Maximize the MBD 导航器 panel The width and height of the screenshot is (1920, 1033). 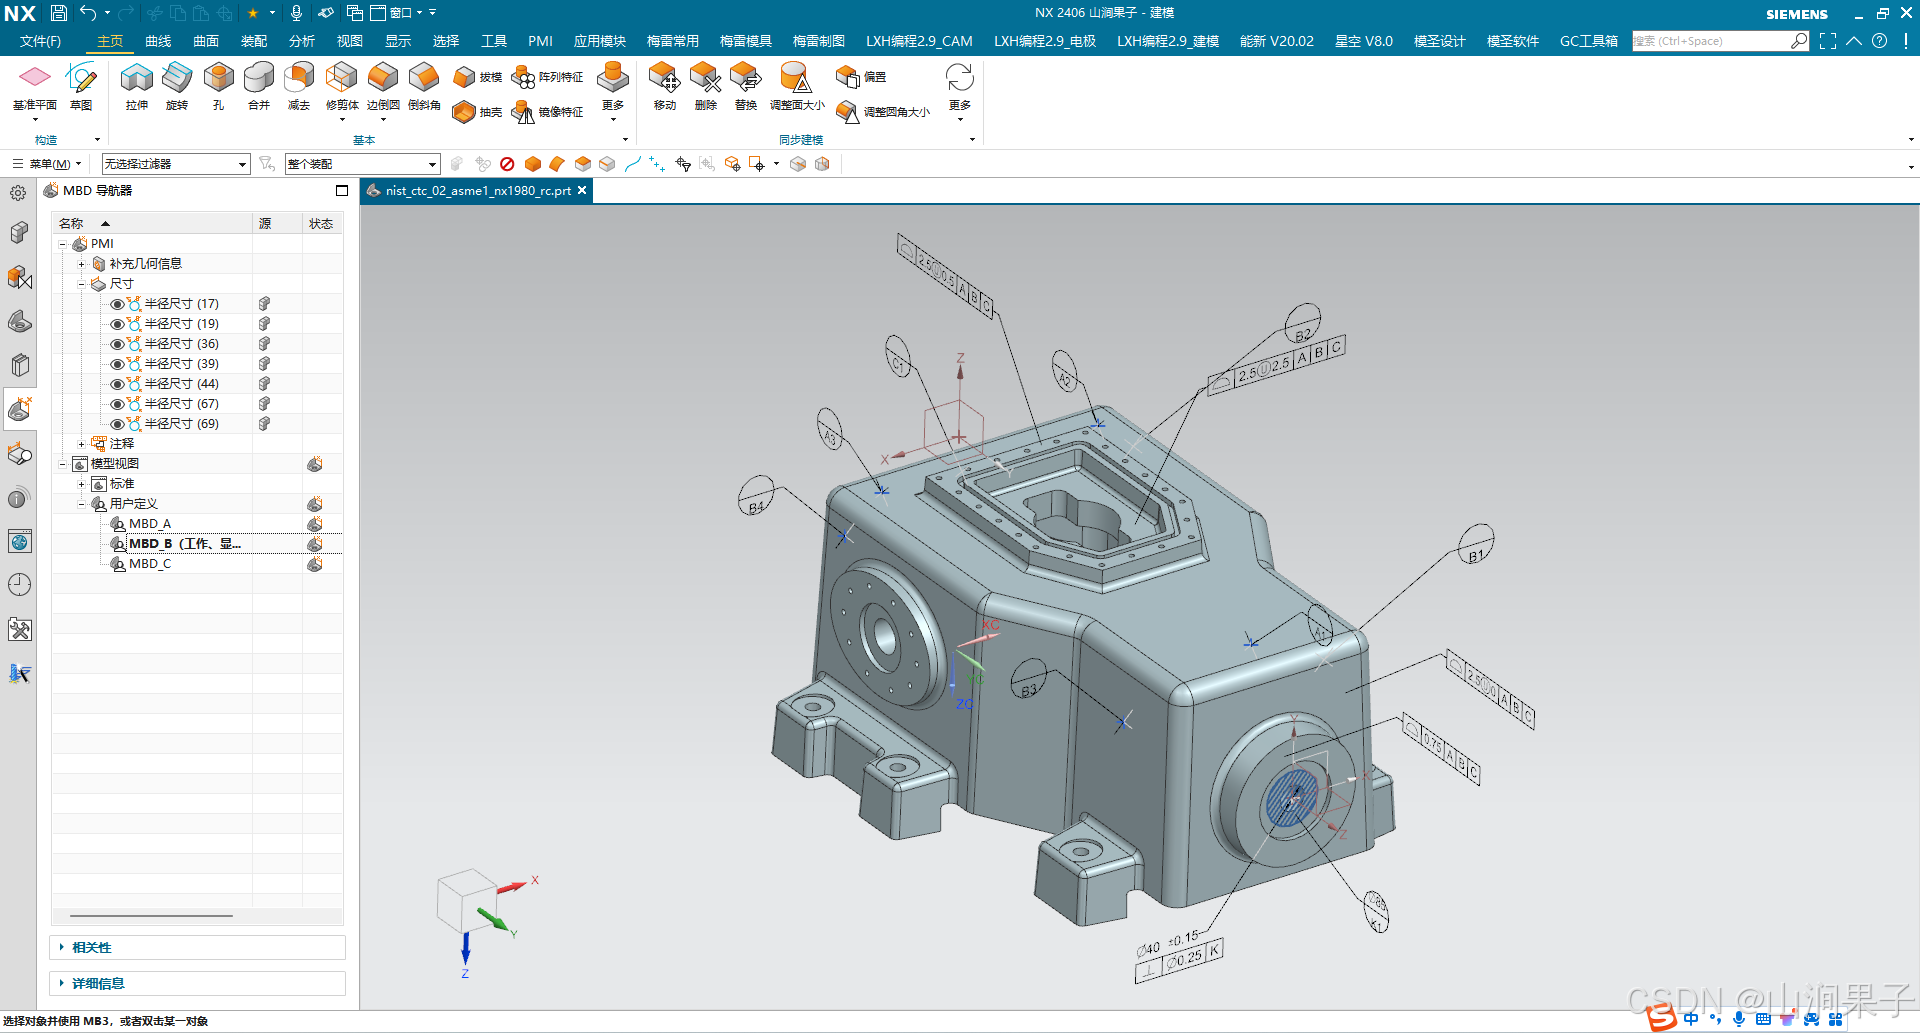click(x=342, y=190)
